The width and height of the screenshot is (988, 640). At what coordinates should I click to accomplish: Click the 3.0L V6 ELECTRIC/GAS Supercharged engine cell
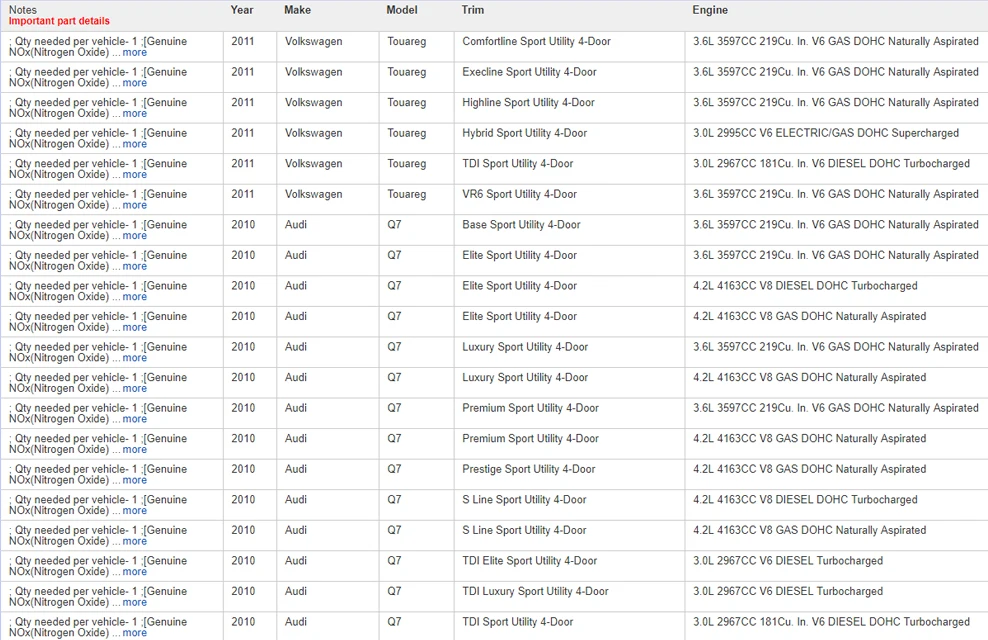[826, 133]
